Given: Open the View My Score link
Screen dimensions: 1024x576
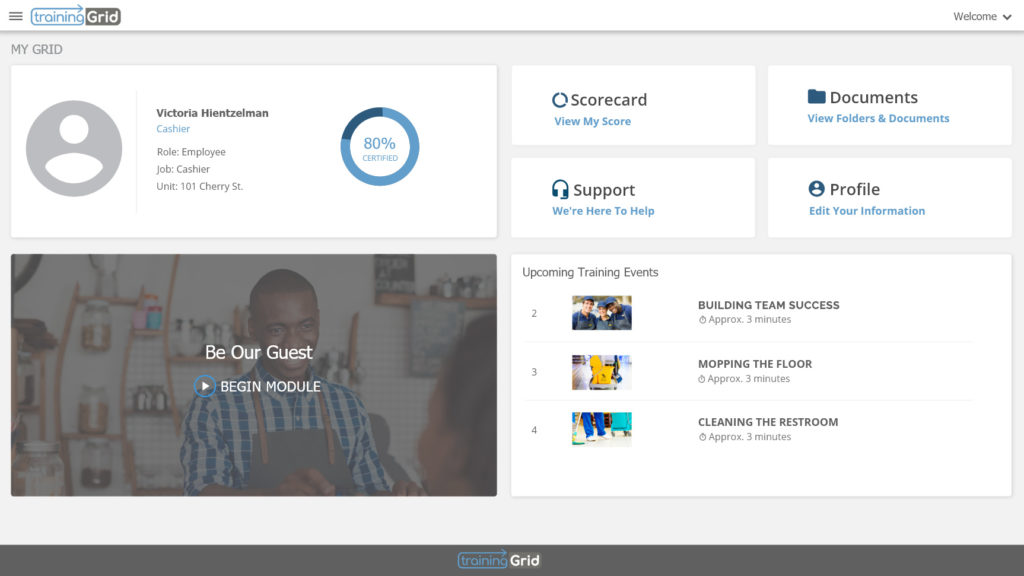Looking at the screenshot, I should [592, 121].
